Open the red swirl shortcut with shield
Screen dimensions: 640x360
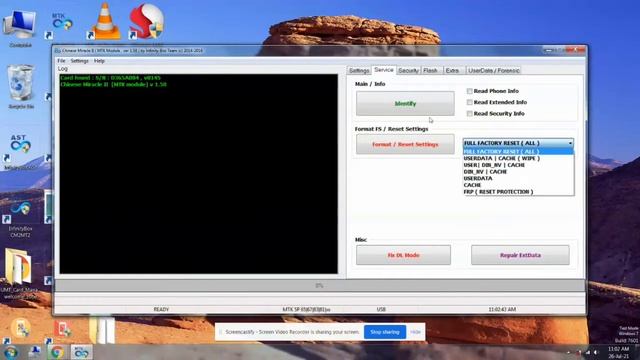[x=146, y=21]
